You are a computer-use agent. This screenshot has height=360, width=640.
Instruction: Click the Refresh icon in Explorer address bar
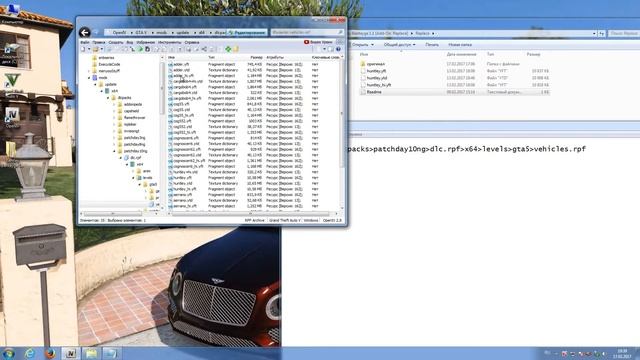(x=602, y=33)
